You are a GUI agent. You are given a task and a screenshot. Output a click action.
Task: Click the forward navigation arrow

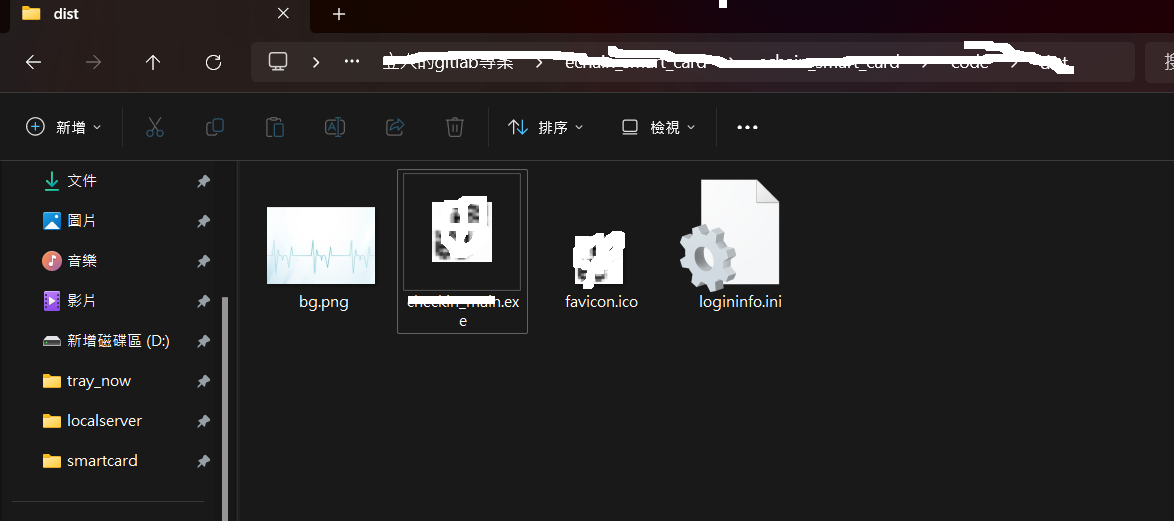click(94, 62)
